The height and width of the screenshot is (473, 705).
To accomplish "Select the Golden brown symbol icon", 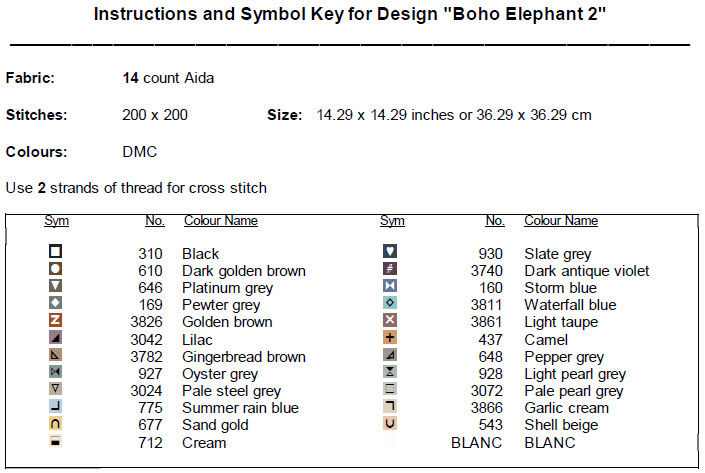I will tap(56, 321).
